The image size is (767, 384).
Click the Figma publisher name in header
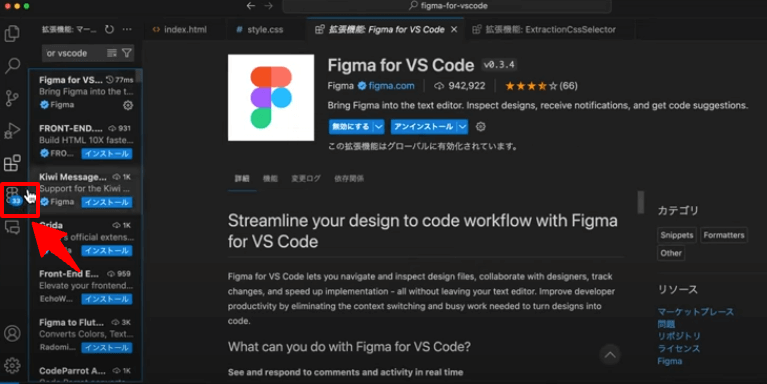pyautogui.click(x=340, y=86)
